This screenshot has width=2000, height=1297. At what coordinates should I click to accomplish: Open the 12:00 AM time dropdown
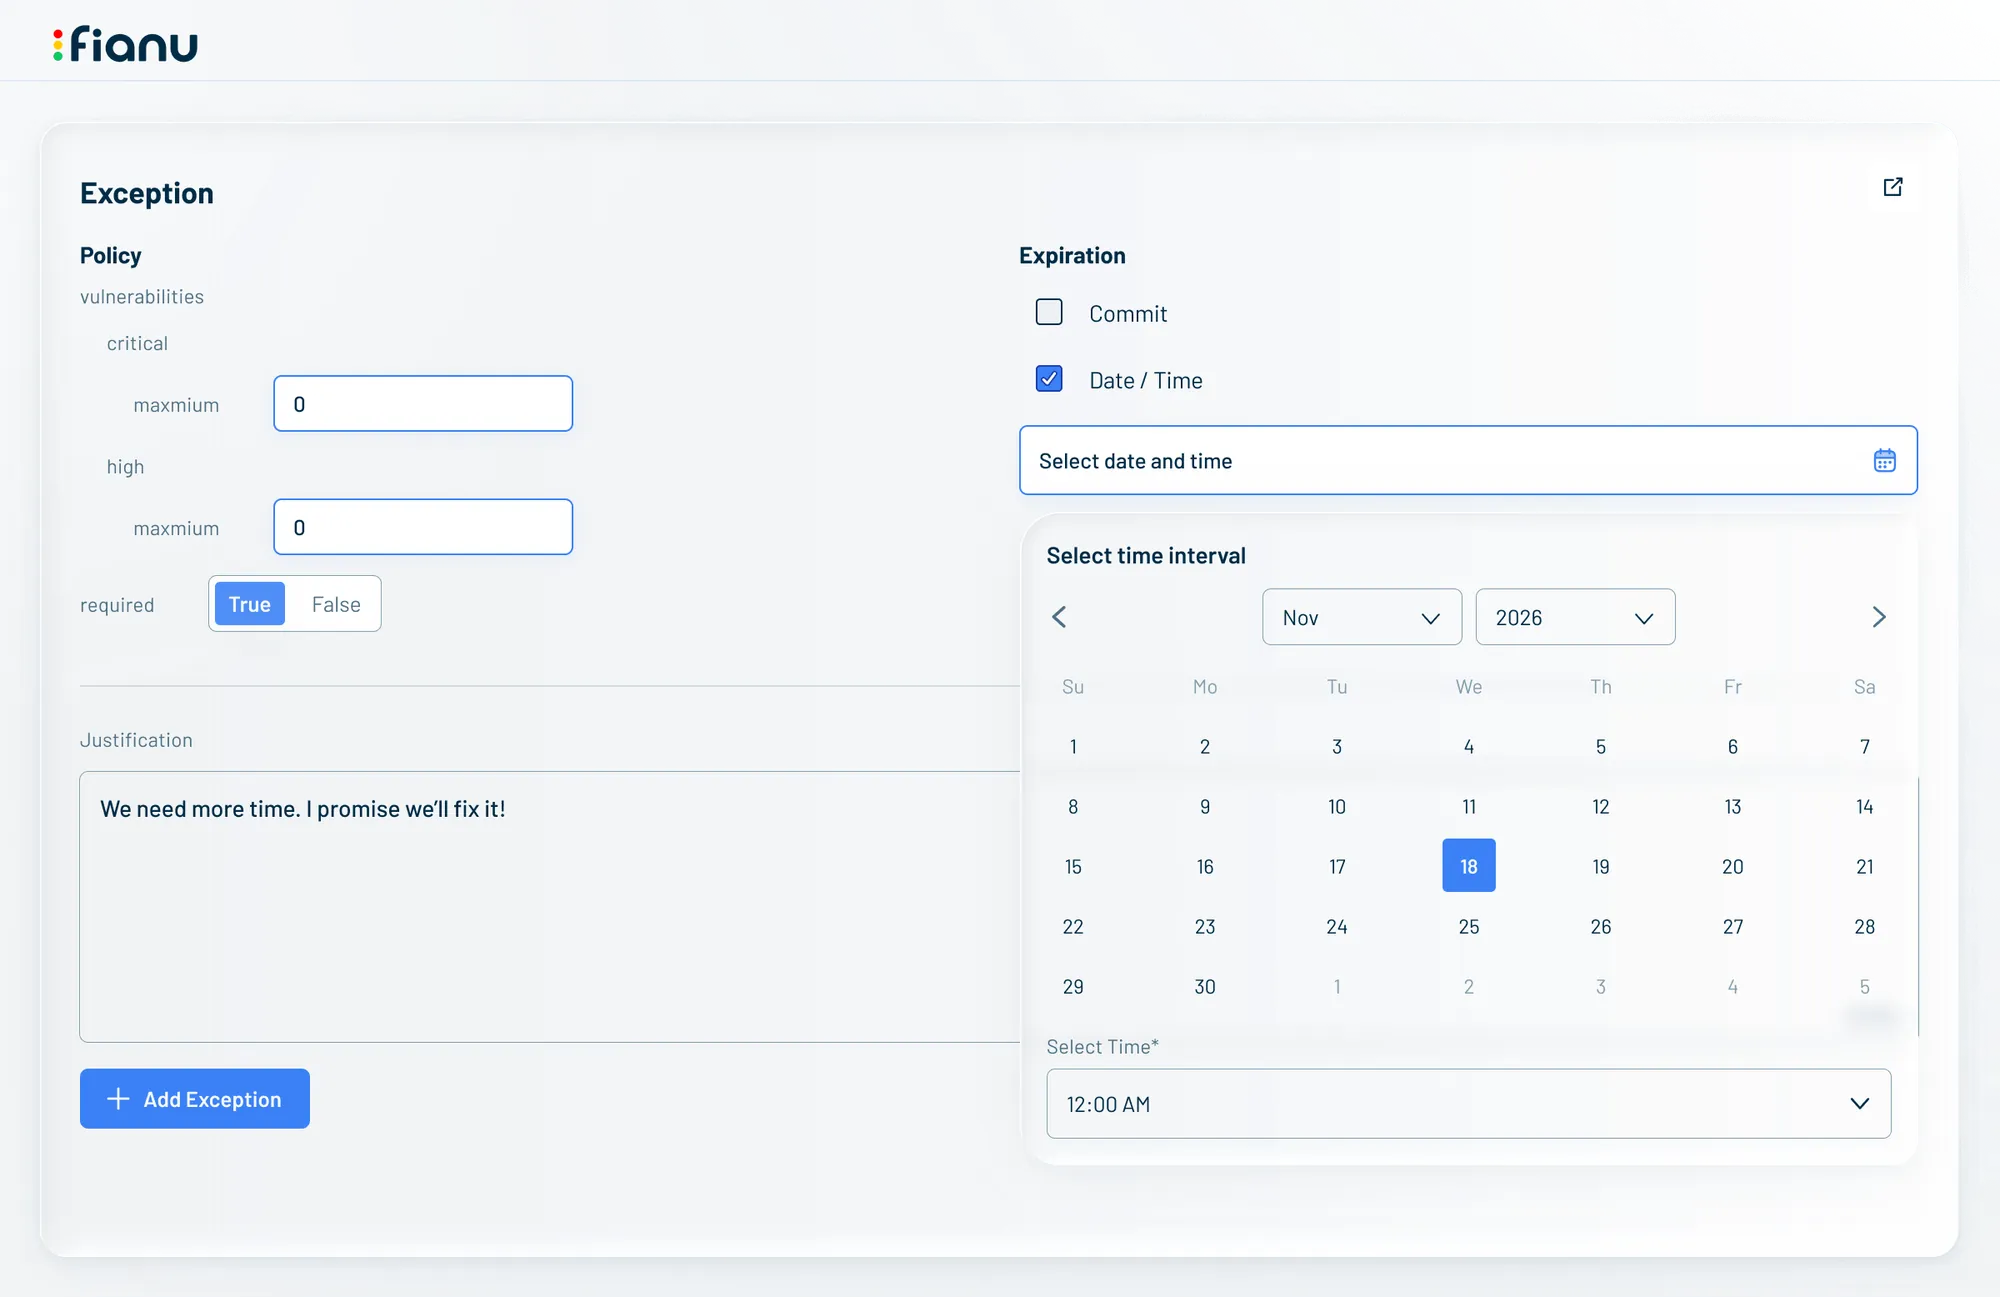1468,1104
